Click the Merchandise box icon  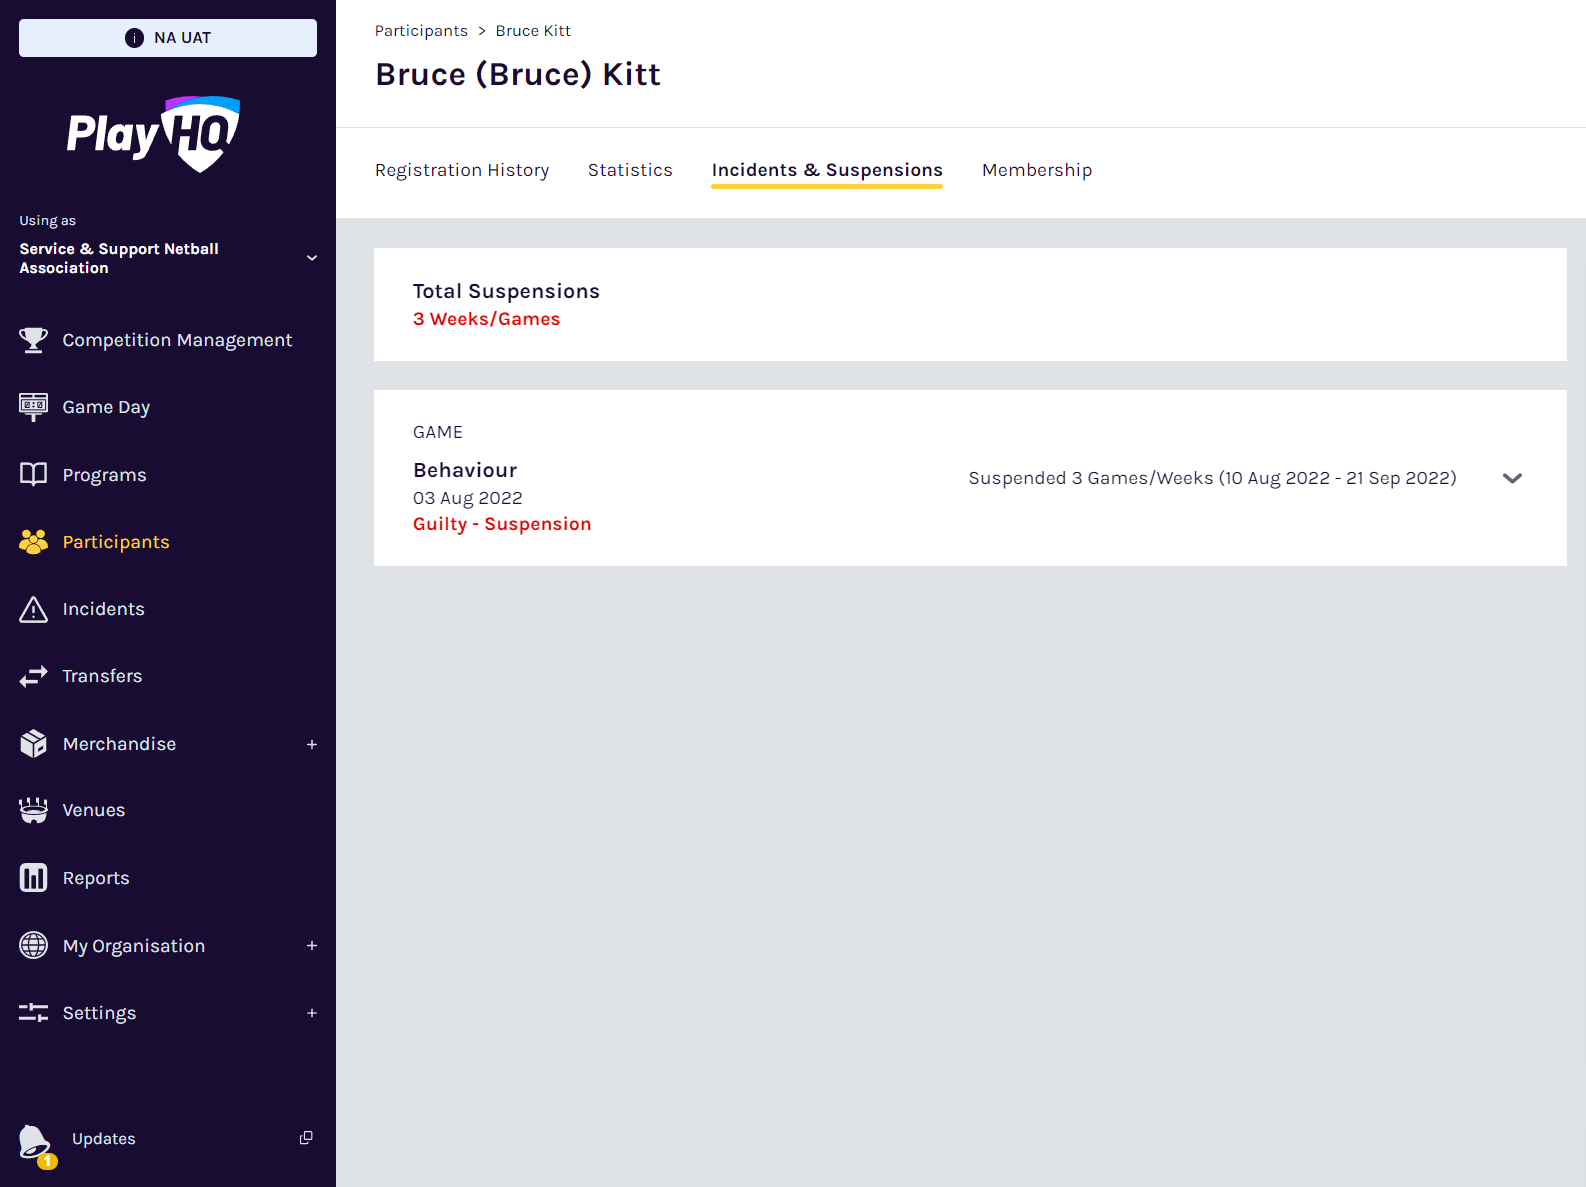[33, 744]
